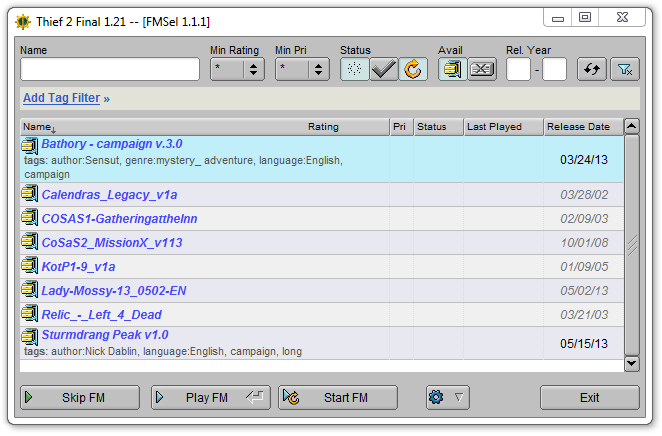This screenshot has width=662, height=436.
Task: Click release date 03/21/03 cell
Action: point(584,314)
